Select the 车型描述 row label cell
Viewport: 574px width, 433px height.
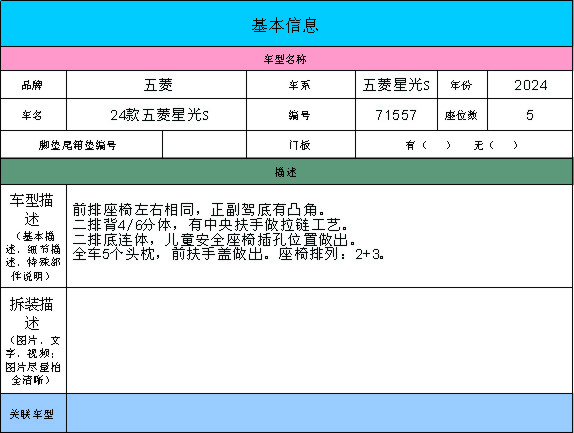[33, 236]
